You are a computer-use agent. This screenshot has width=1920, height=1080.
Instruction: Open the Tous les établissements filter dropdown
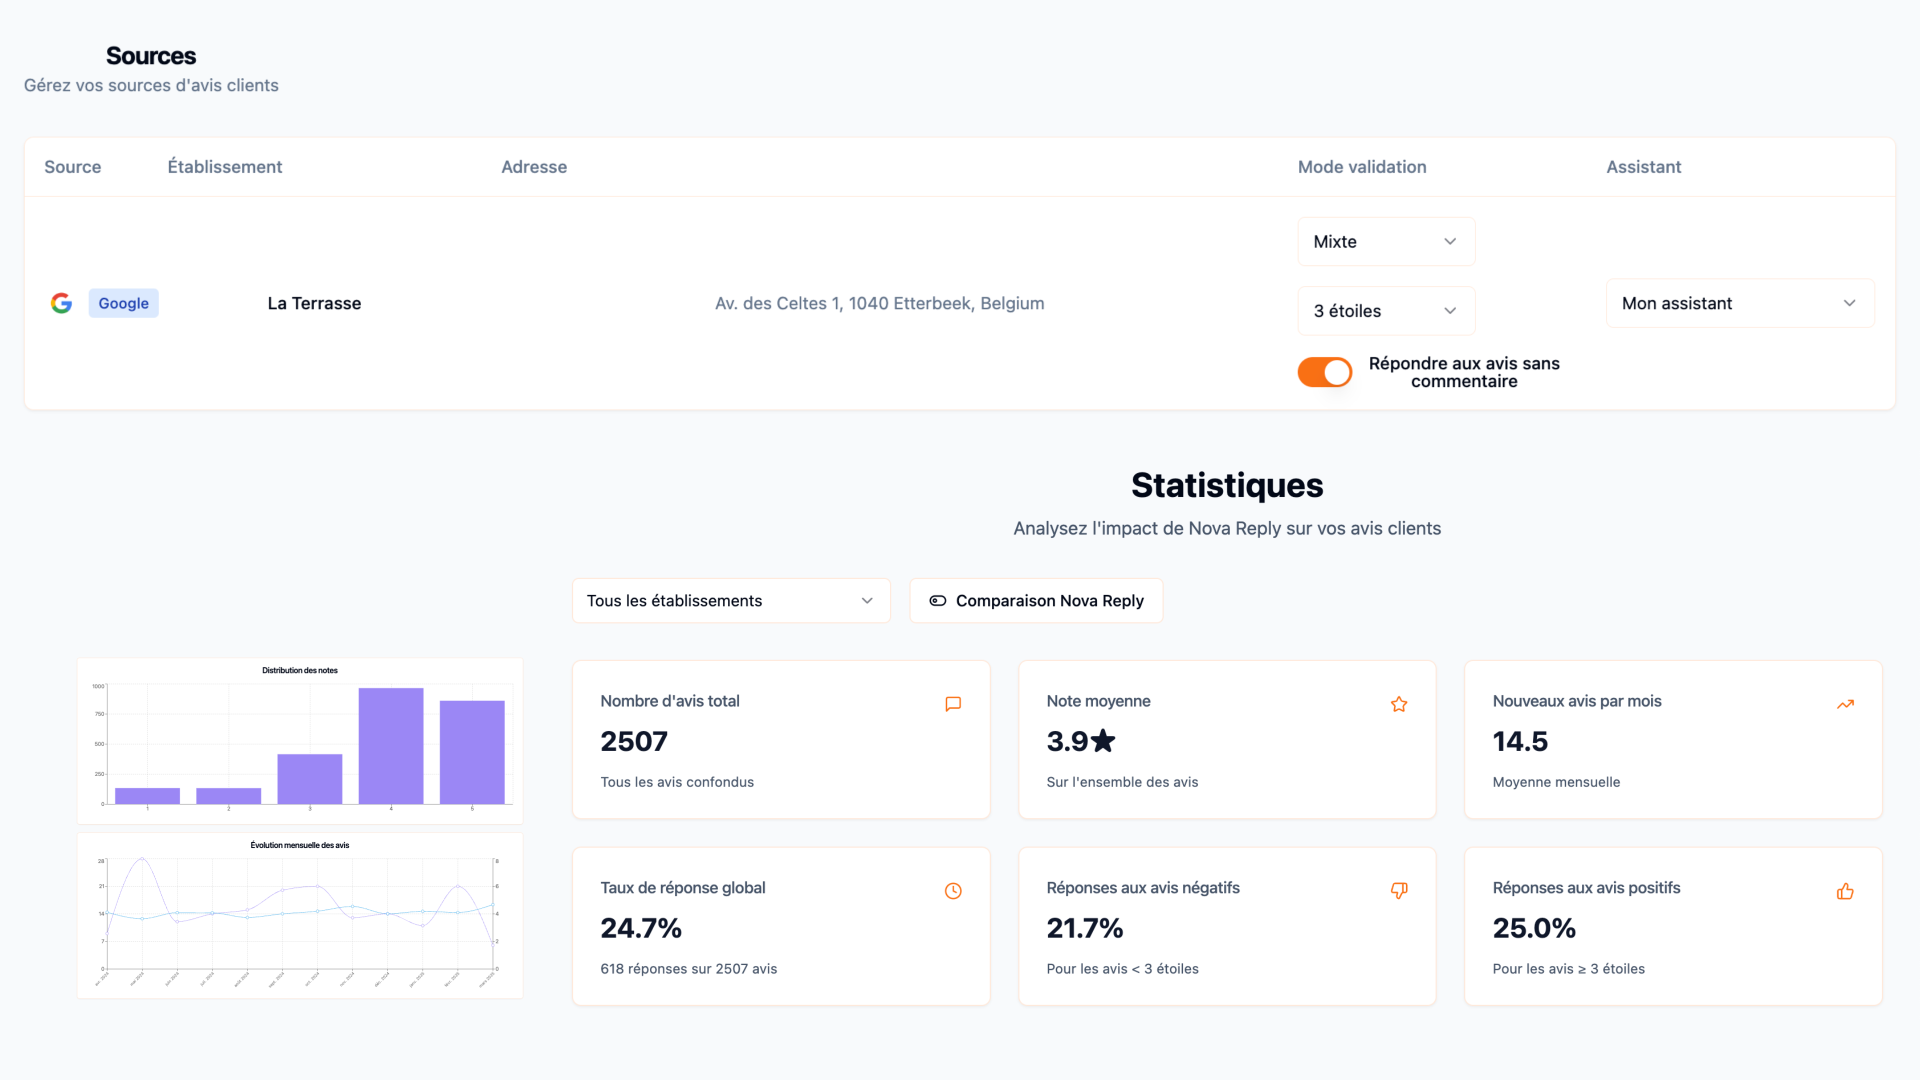pos(730,601)
